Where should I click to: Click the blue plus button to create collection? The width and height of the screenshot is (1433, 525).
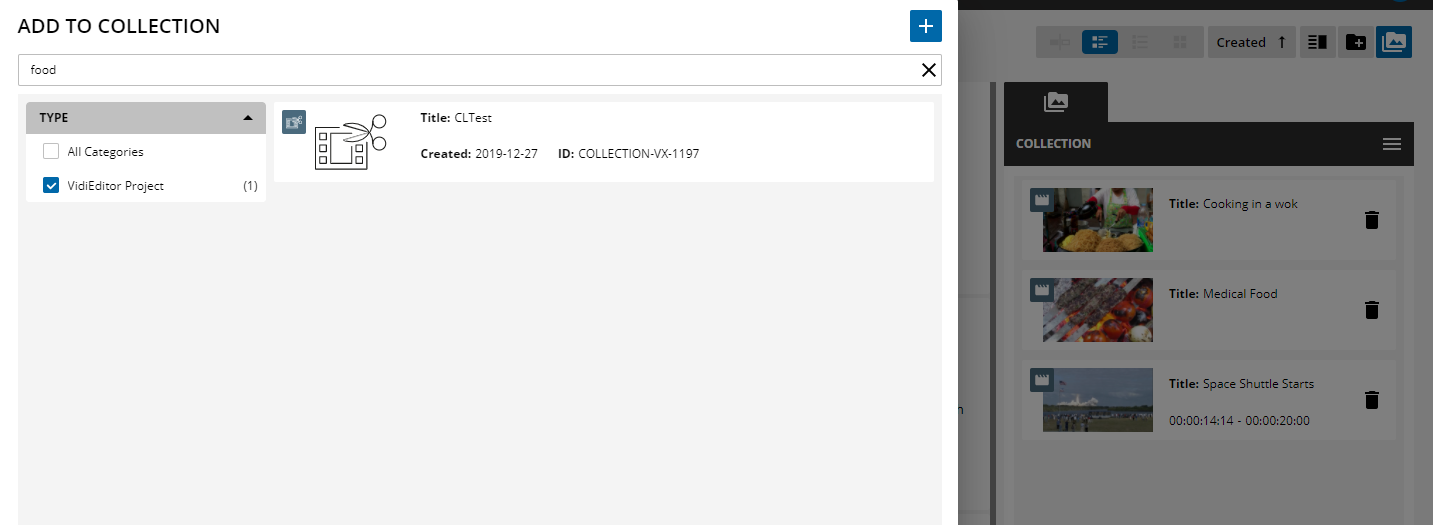[x=925, y=26]
